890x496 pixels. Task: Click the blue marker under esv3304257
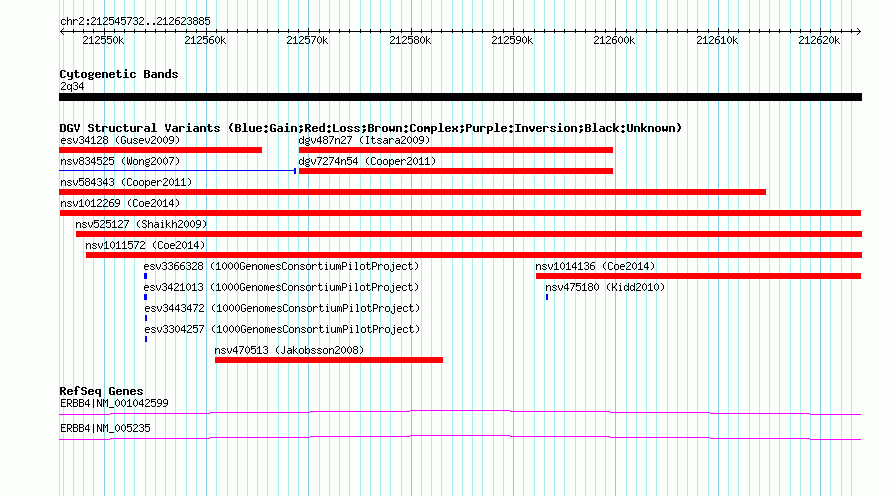146,339
